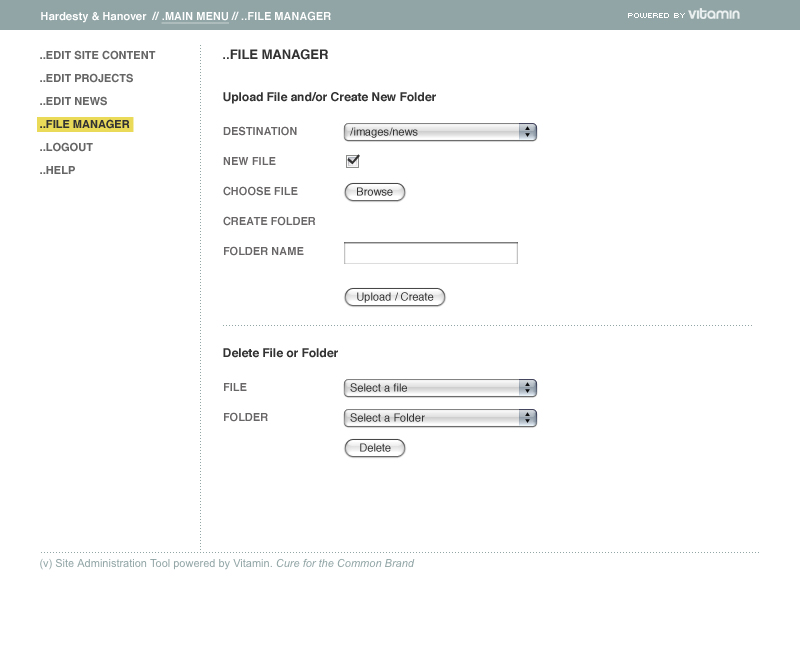800x660 pixels.
Task: Open the Select a file dropdown
Action: point(440,388)
